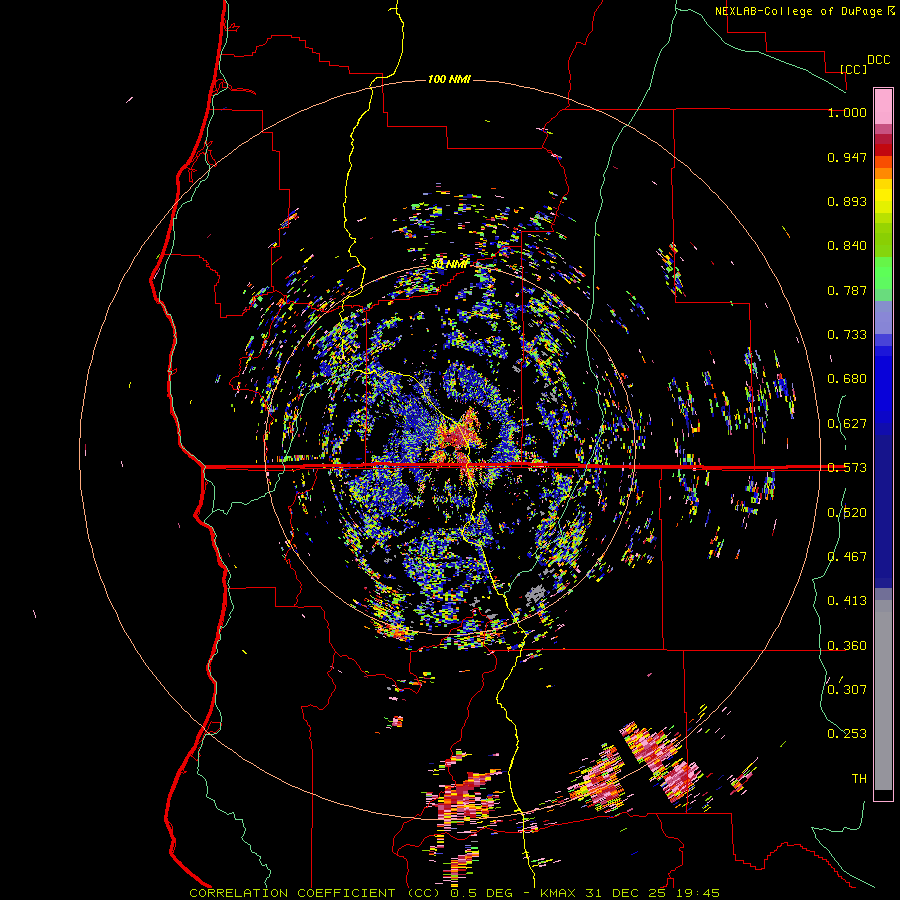
Task: Click the 100 NMI range ring label
Action: click(449, 79)
